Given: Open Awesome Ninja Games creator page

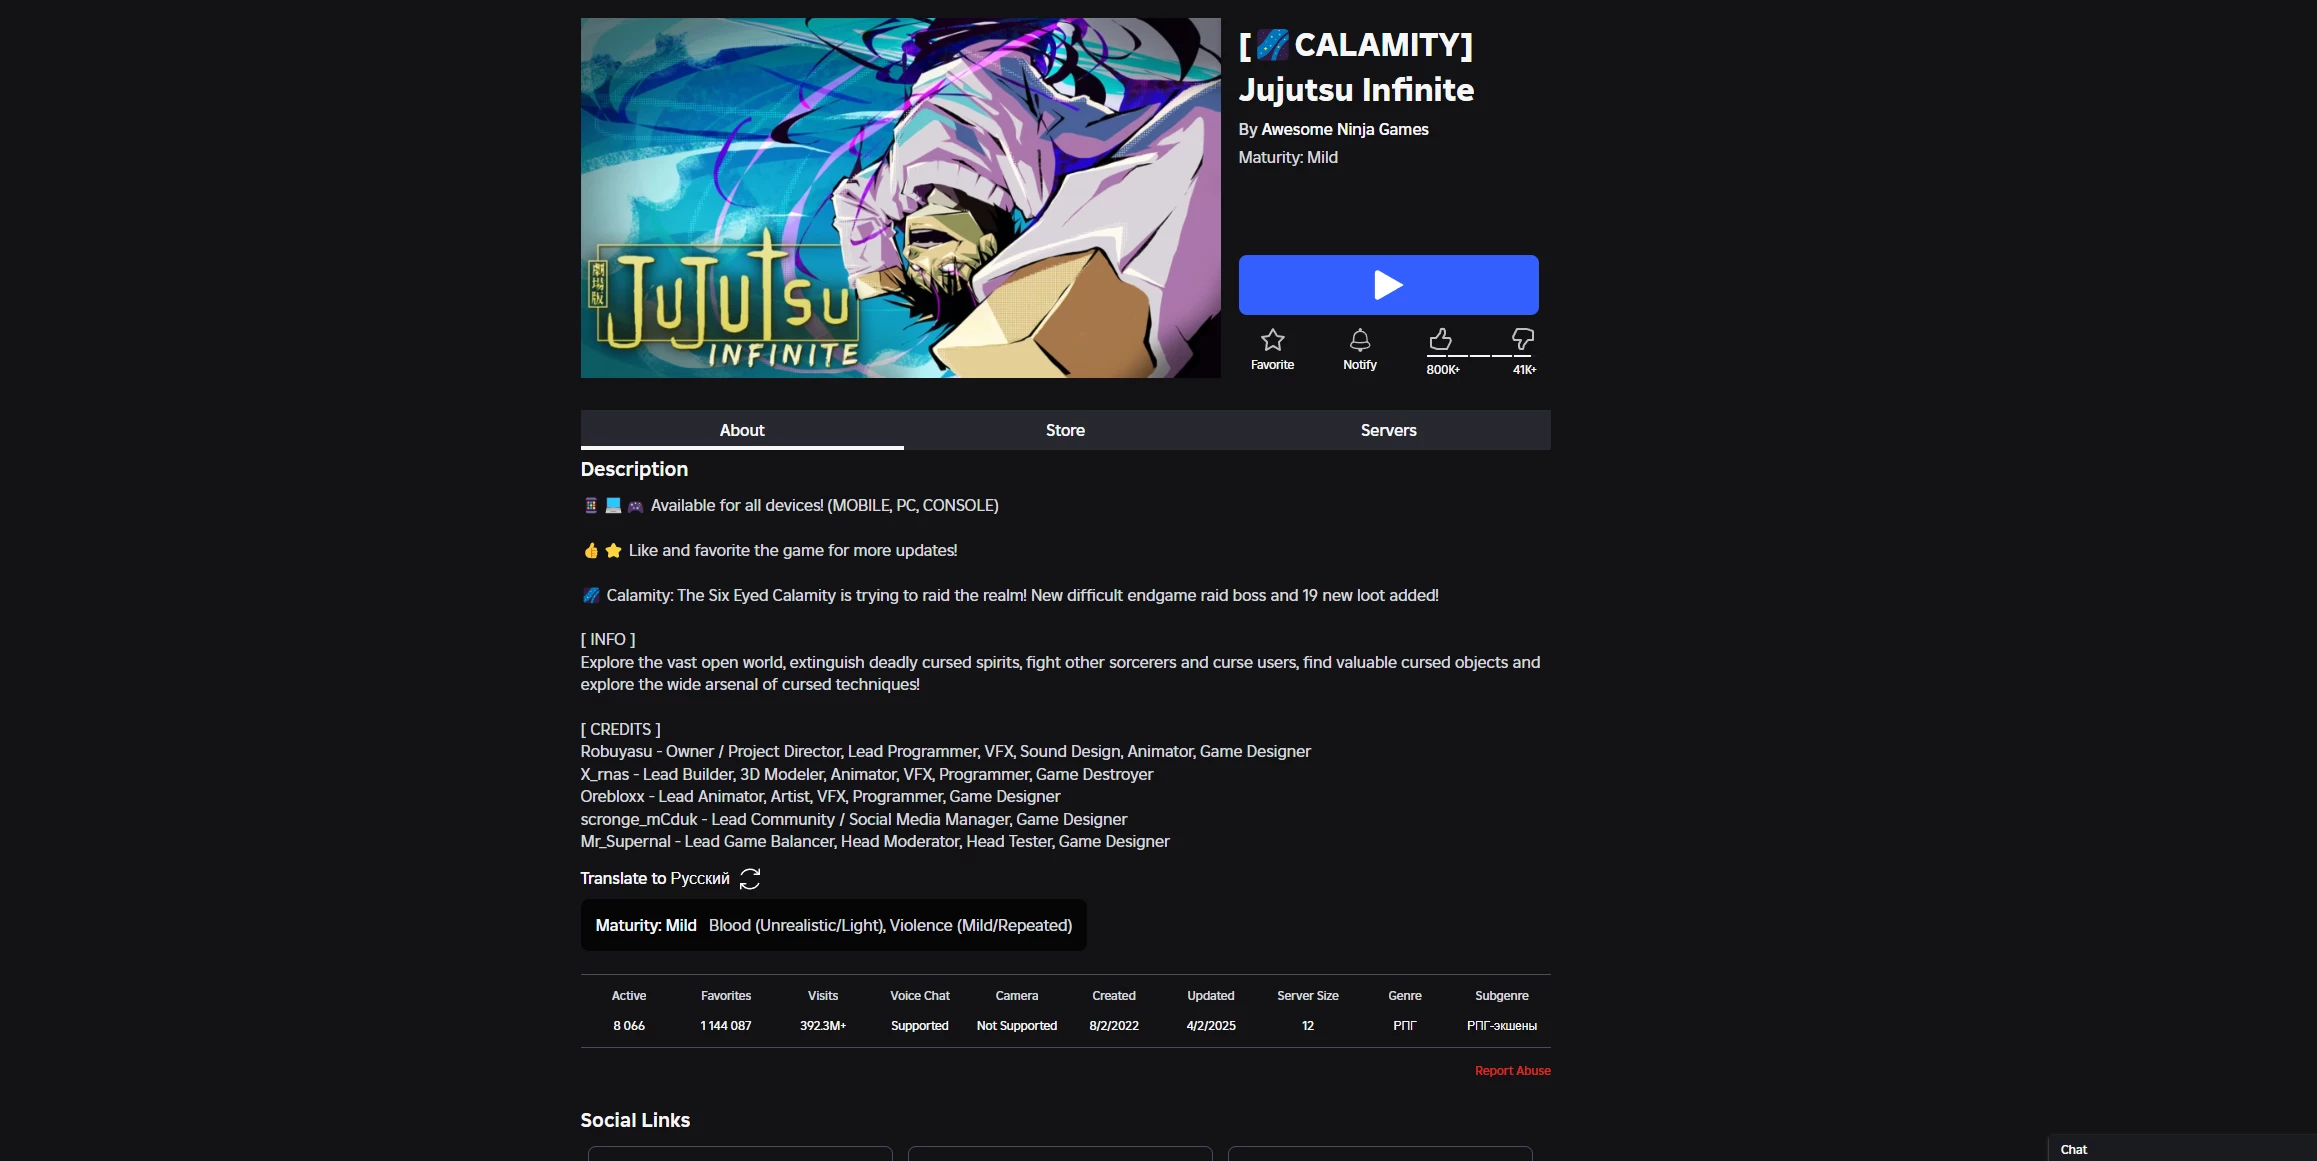Looking at the screenshot, I should pyautogui.click(x=1344, y=129).
